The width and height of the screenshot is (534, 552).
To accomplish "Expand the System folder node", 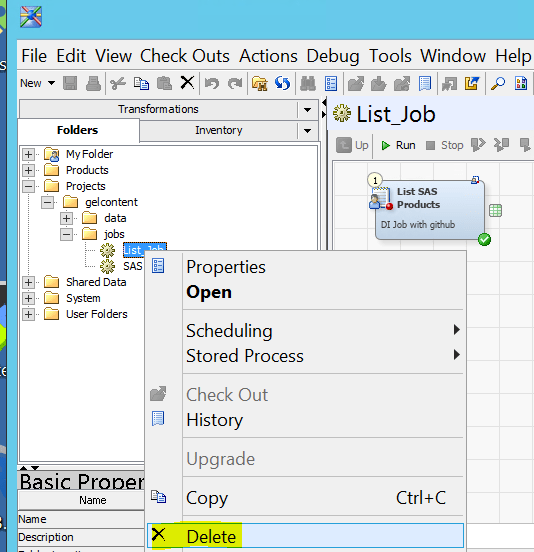I will 29,299.
